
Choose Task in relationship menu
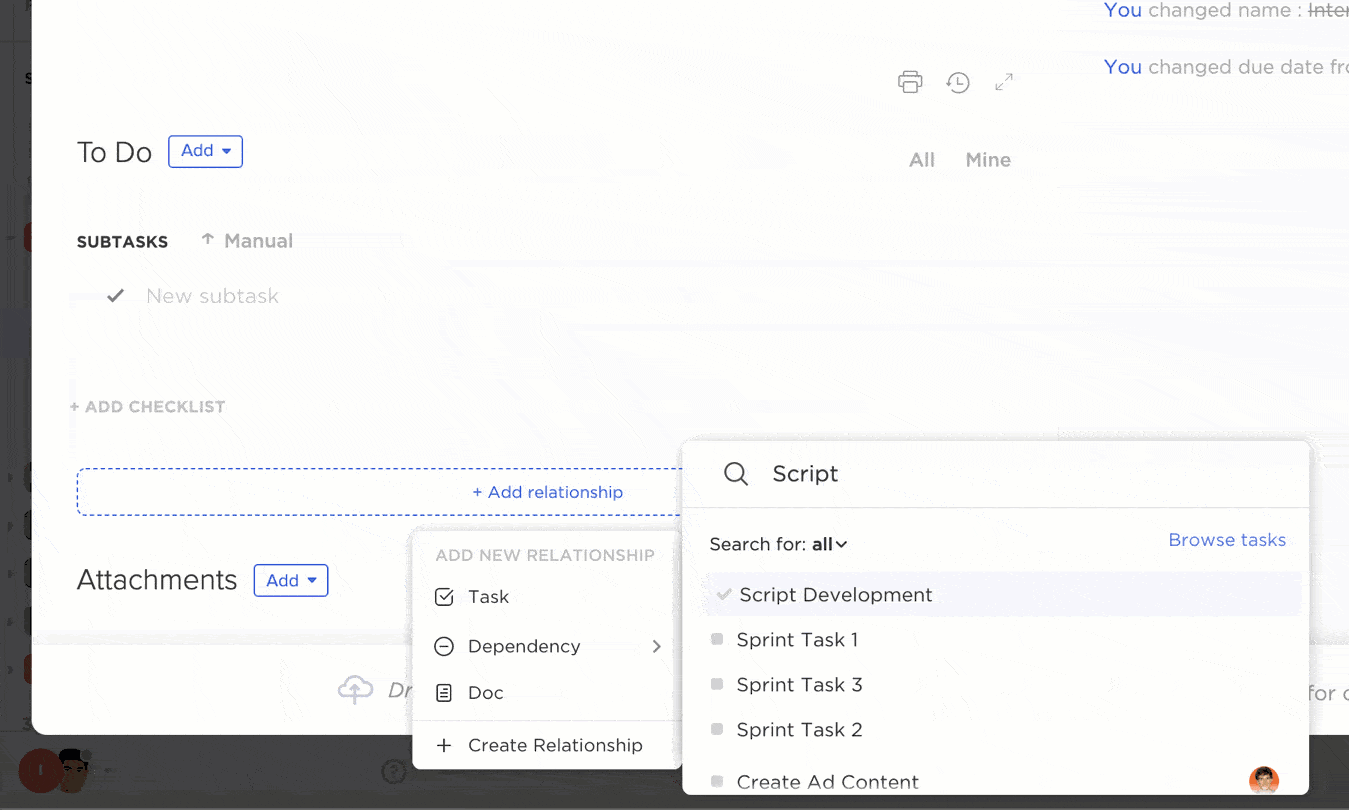(x=488, y=597)
